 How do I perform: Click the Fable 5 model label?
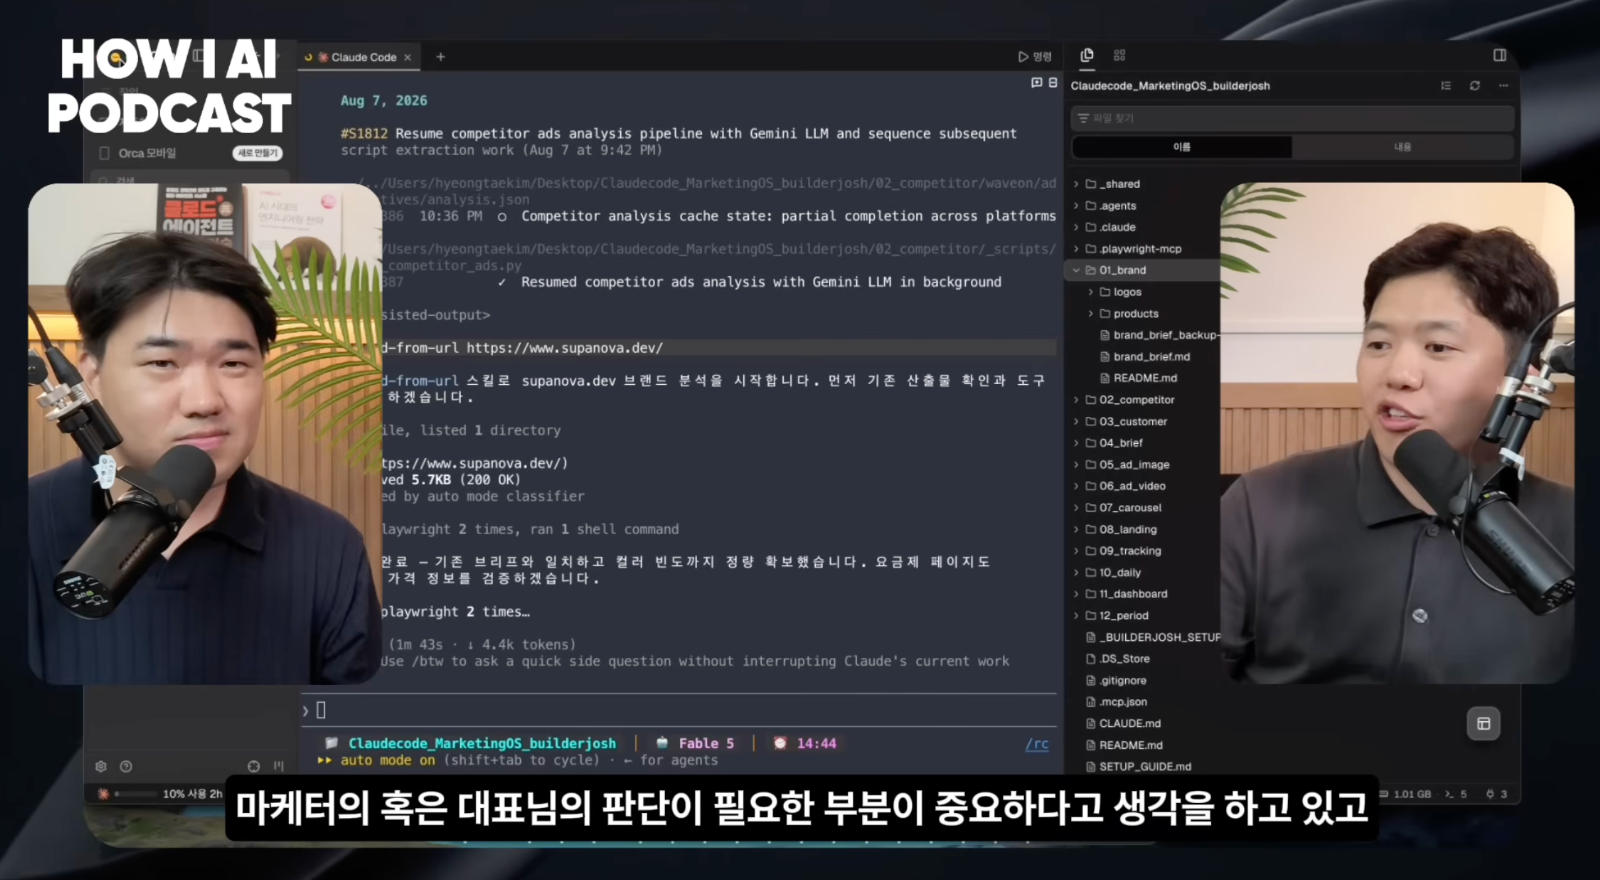tap(706, 744)
